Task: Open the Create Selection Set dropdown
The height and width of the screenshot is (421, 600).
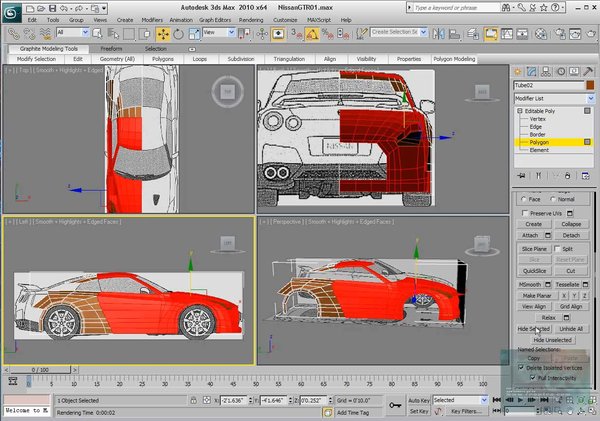Action: coord(398,33)
